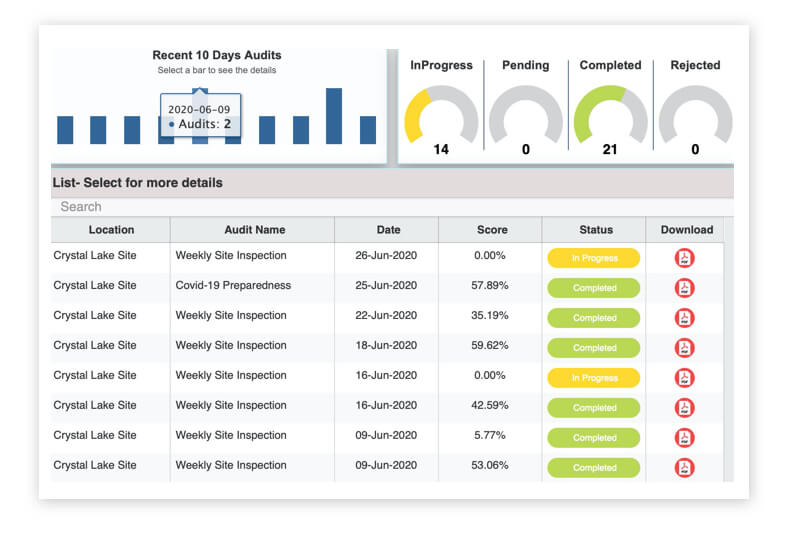The image size is (788, 546).
Task: Download PDF for audit scoring 42.59%
Action: pos(684,408)
